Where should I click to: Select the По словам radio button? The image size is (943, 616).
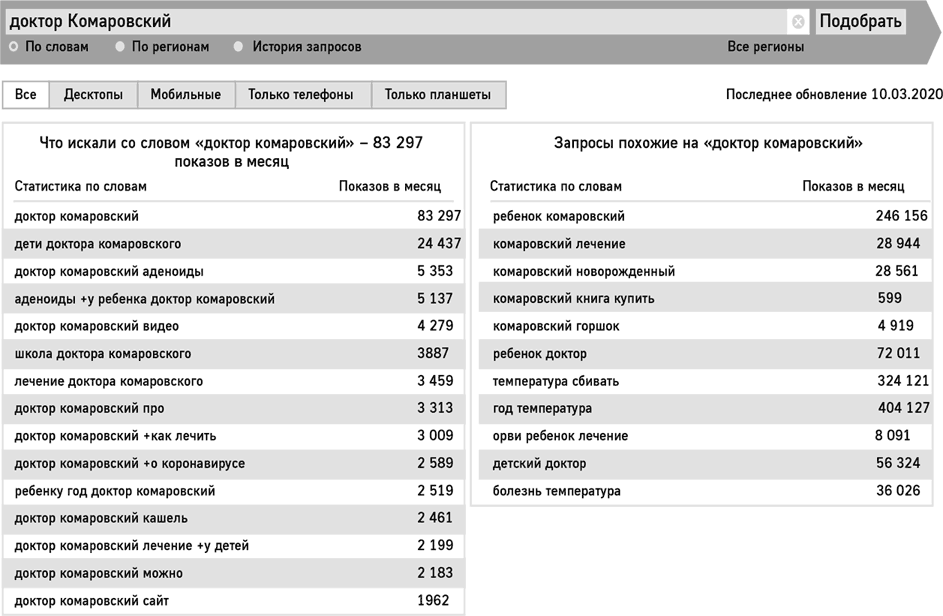point(14,46)
